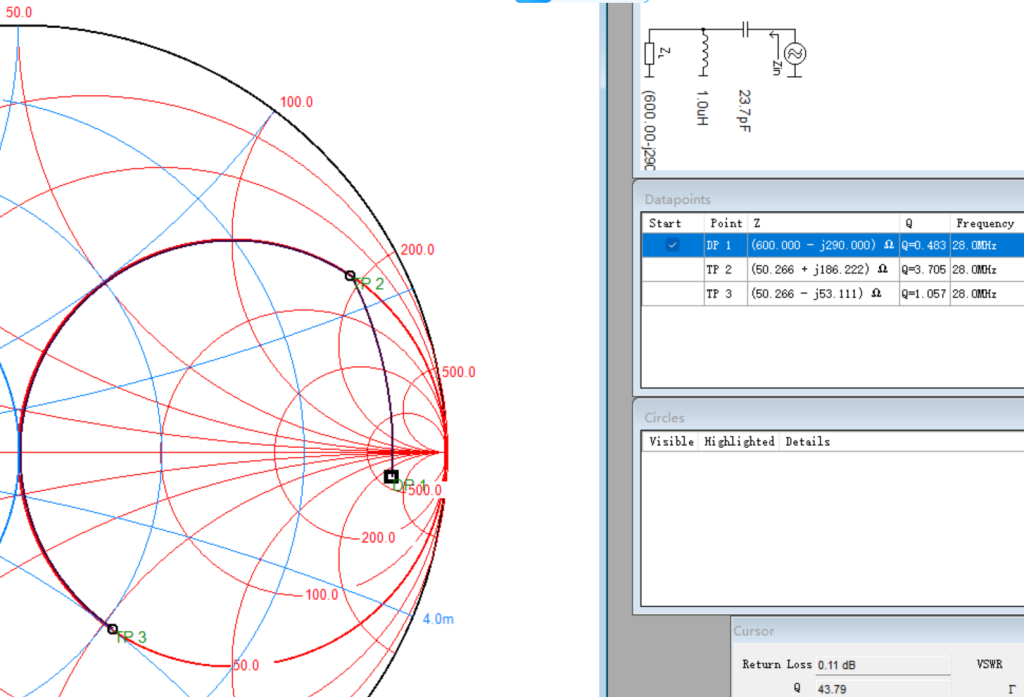Click the Visible column header in Circles

tap(671, 442)
